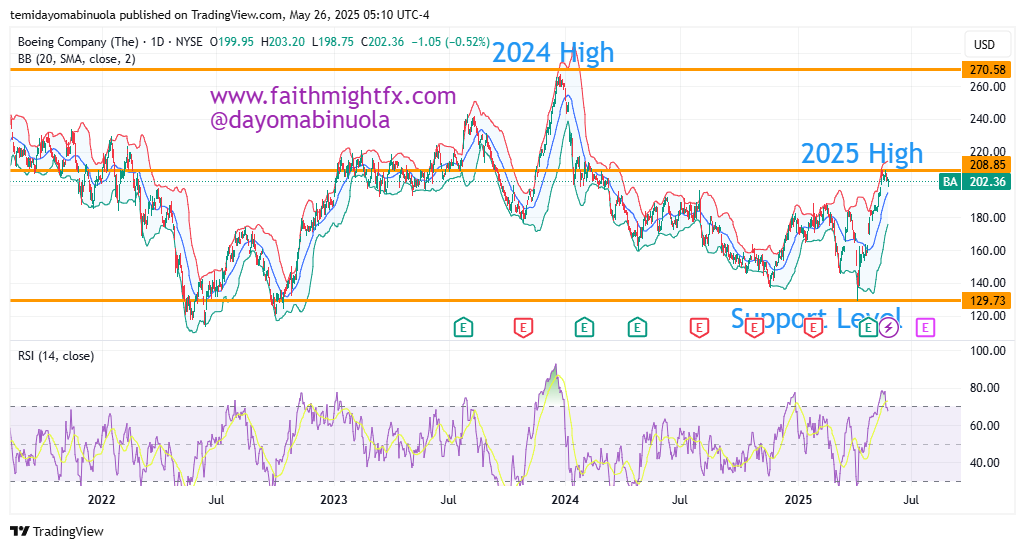Viewport: 1025px width, 549px height.
Task: Click the green earnings E marker just after 2024
Action: pyautogui.click(x=584, y=327)
